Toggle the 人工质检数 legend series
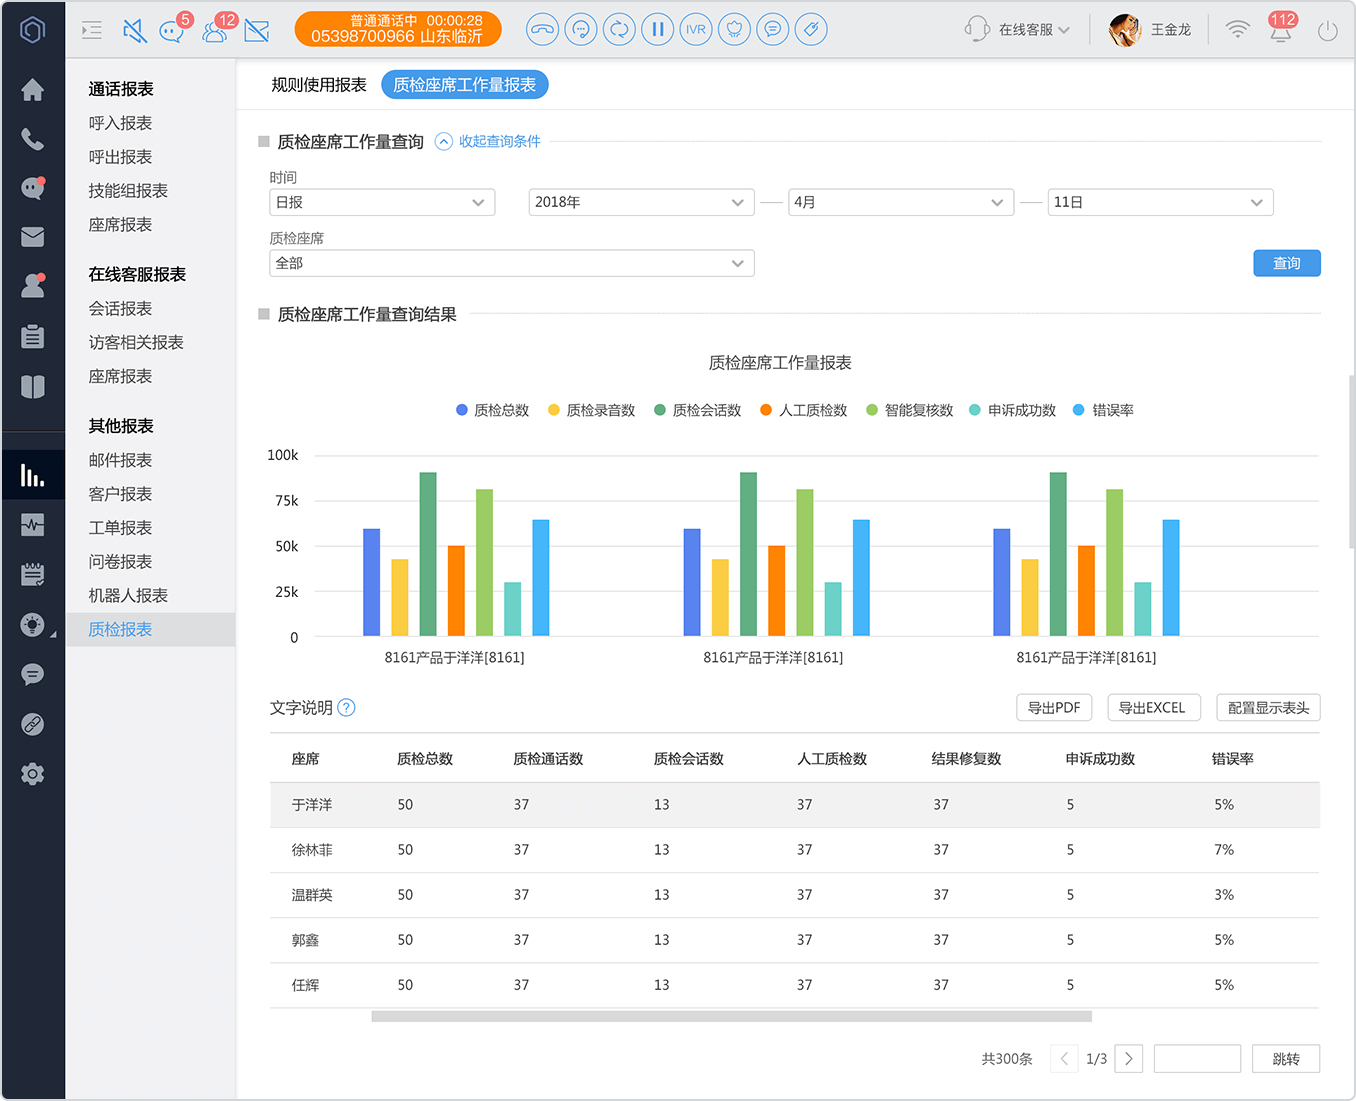This screenshot has width=1356, height=1101. [803, 410]
